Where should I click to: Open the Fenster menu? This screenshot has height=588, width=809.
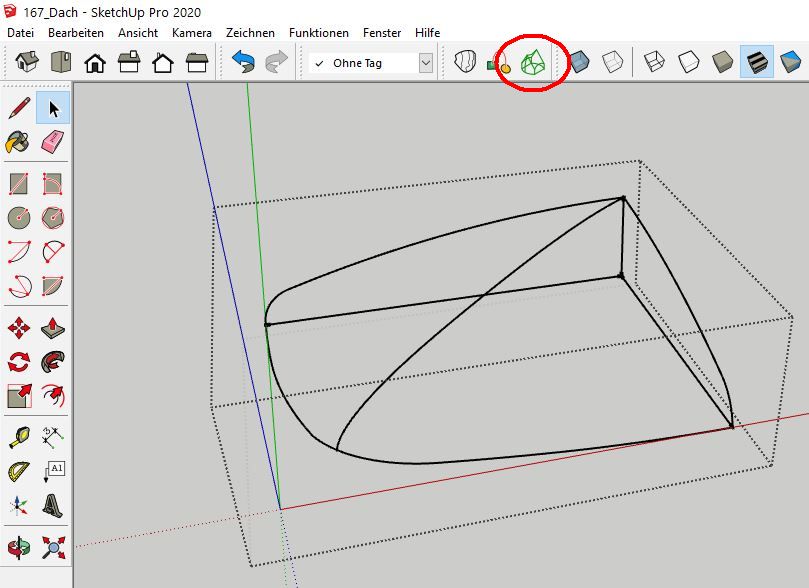click(382, 33)
